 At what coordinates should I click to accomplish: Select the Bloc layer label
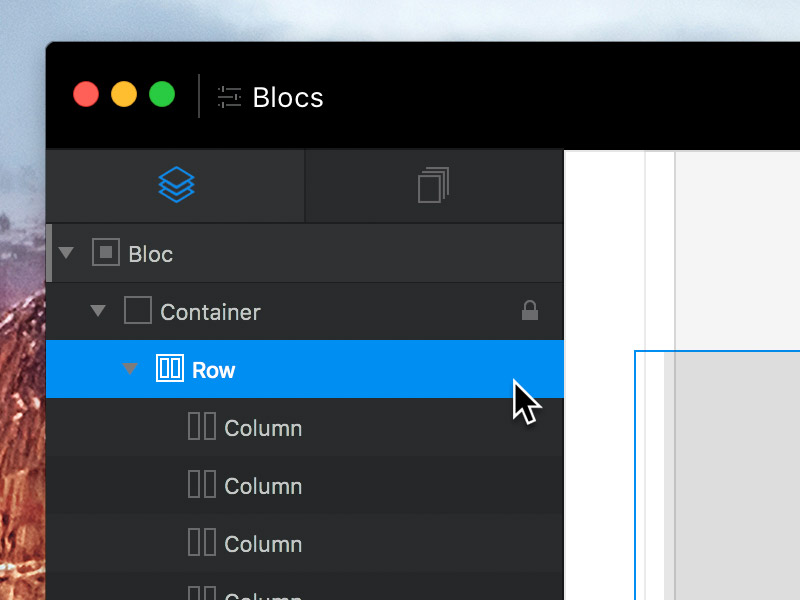coord(151,254)
